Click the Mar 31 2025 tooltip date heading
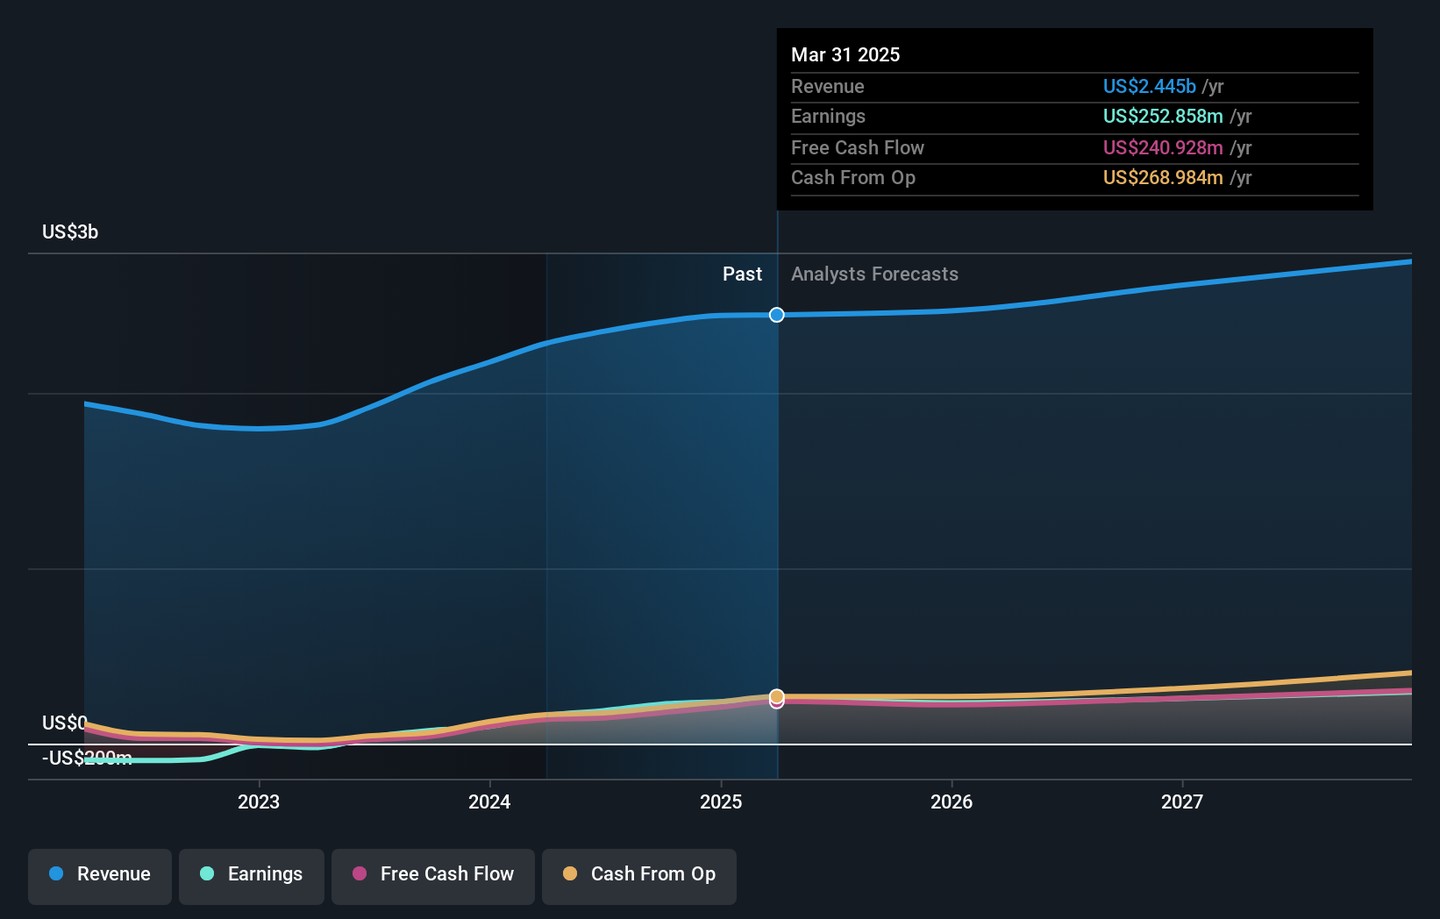 point(845,55)
